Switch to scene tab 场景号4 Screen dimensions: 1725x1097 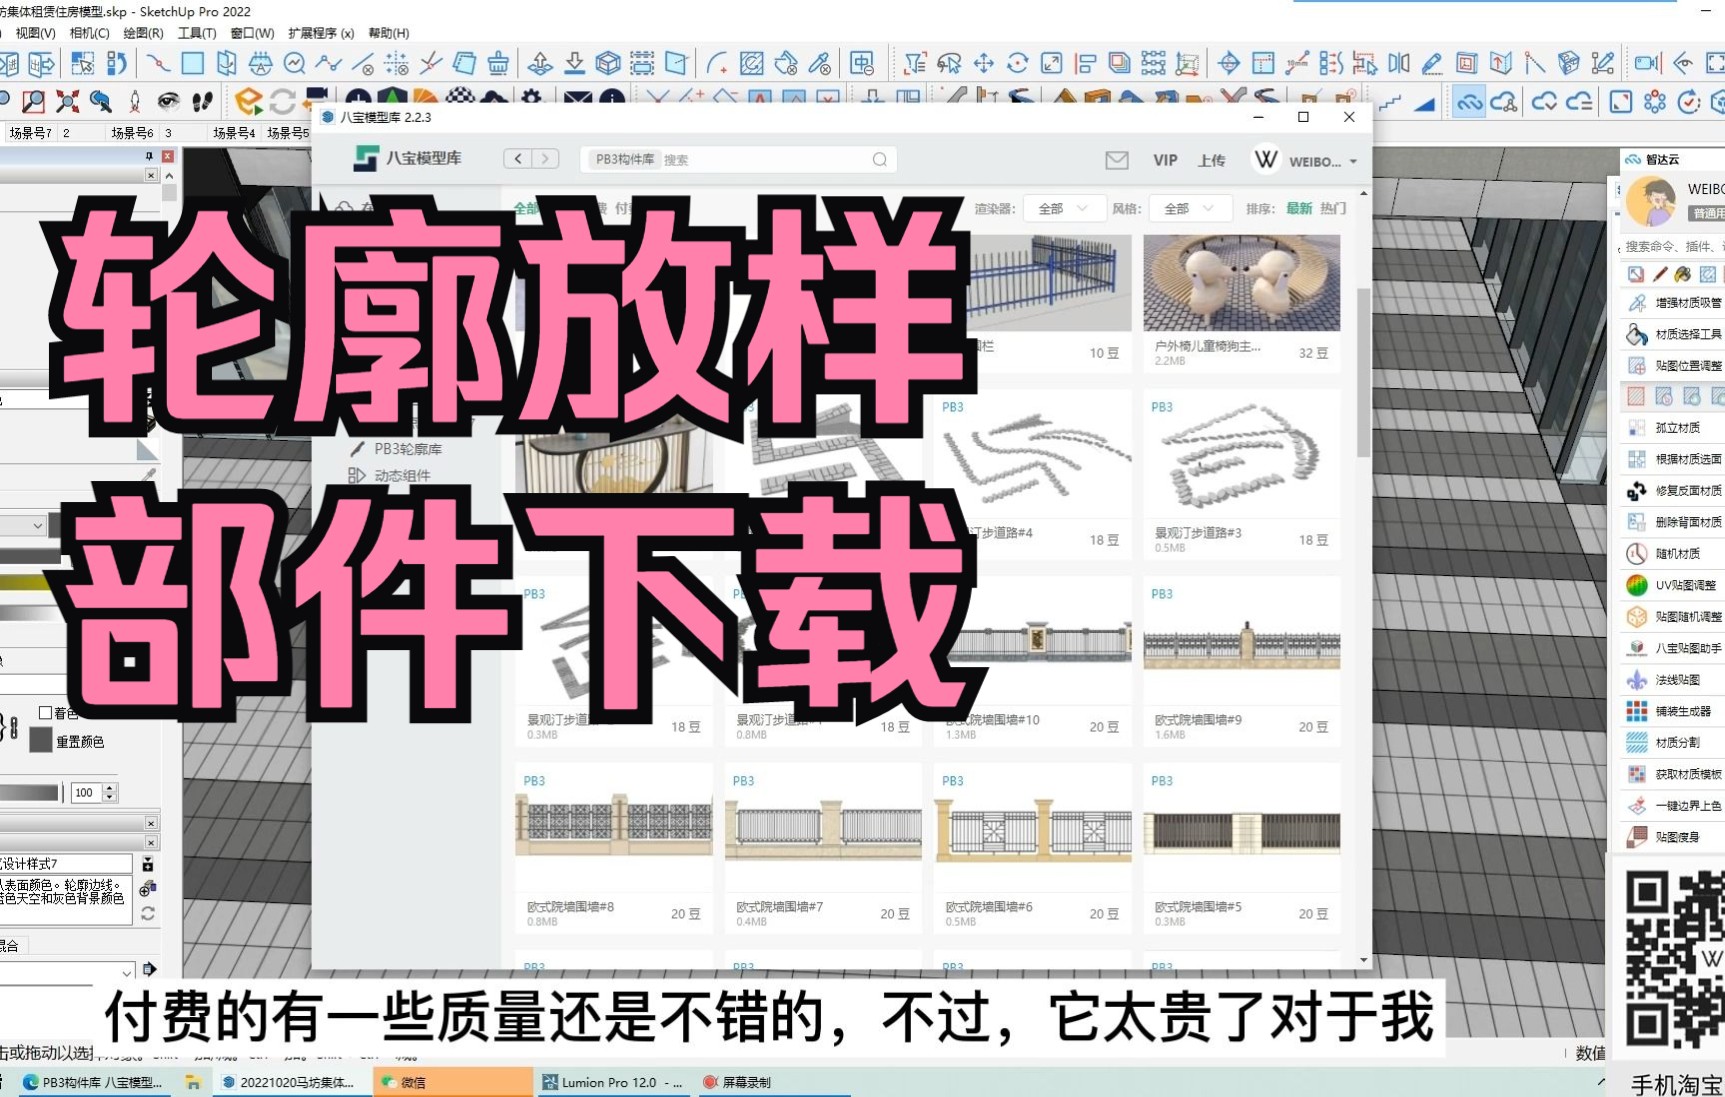(x=234, y=132)
